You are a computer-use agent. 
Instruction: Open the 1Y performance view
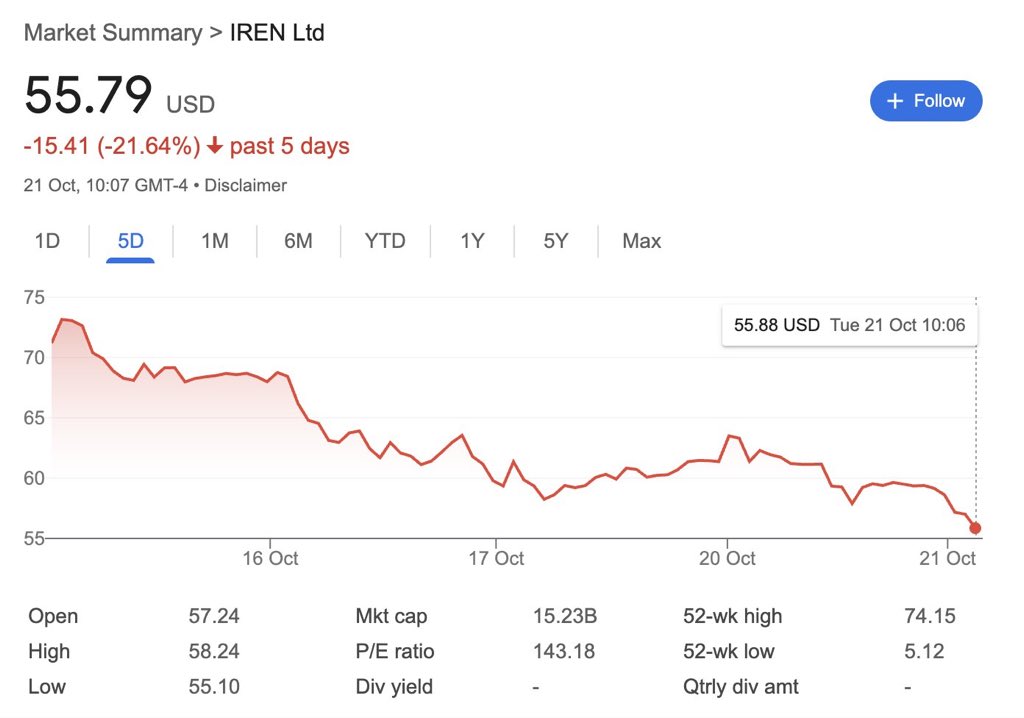pyautogui.click(x=470, y=241)
